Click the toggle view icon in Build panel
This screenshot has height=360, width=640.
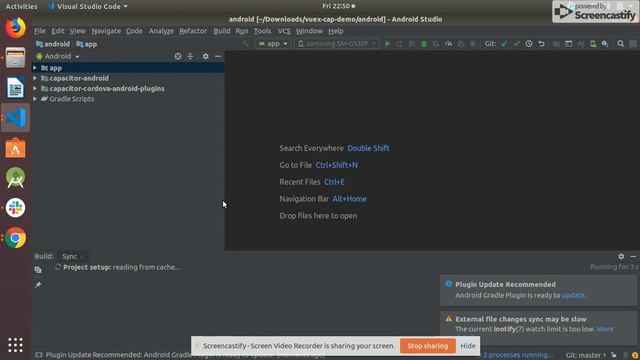point(38,270)
